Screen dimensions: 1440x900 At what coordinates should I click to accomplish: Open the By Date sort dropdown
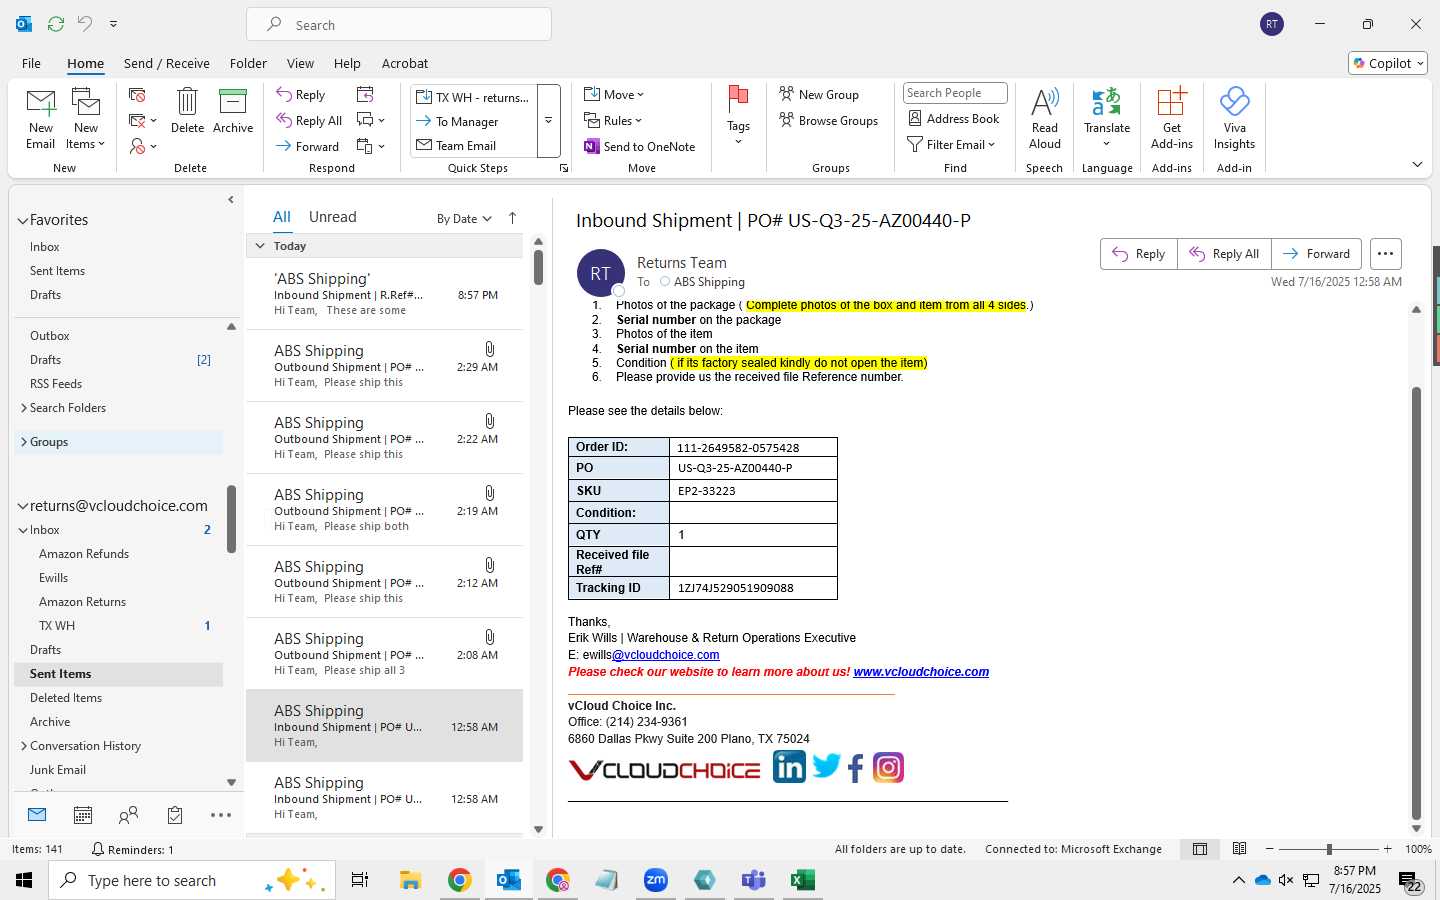[464, 218]
